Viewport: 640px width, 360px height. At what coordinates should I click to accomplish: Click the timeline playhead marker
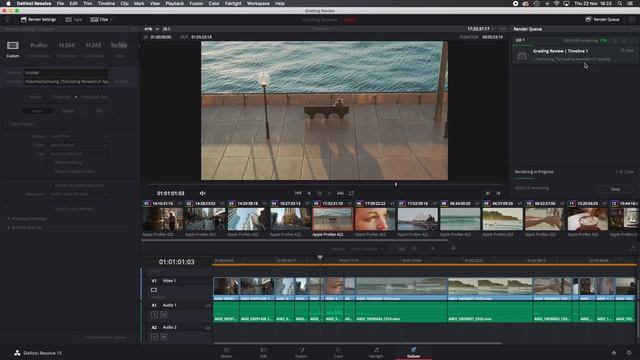pos(320,258)
